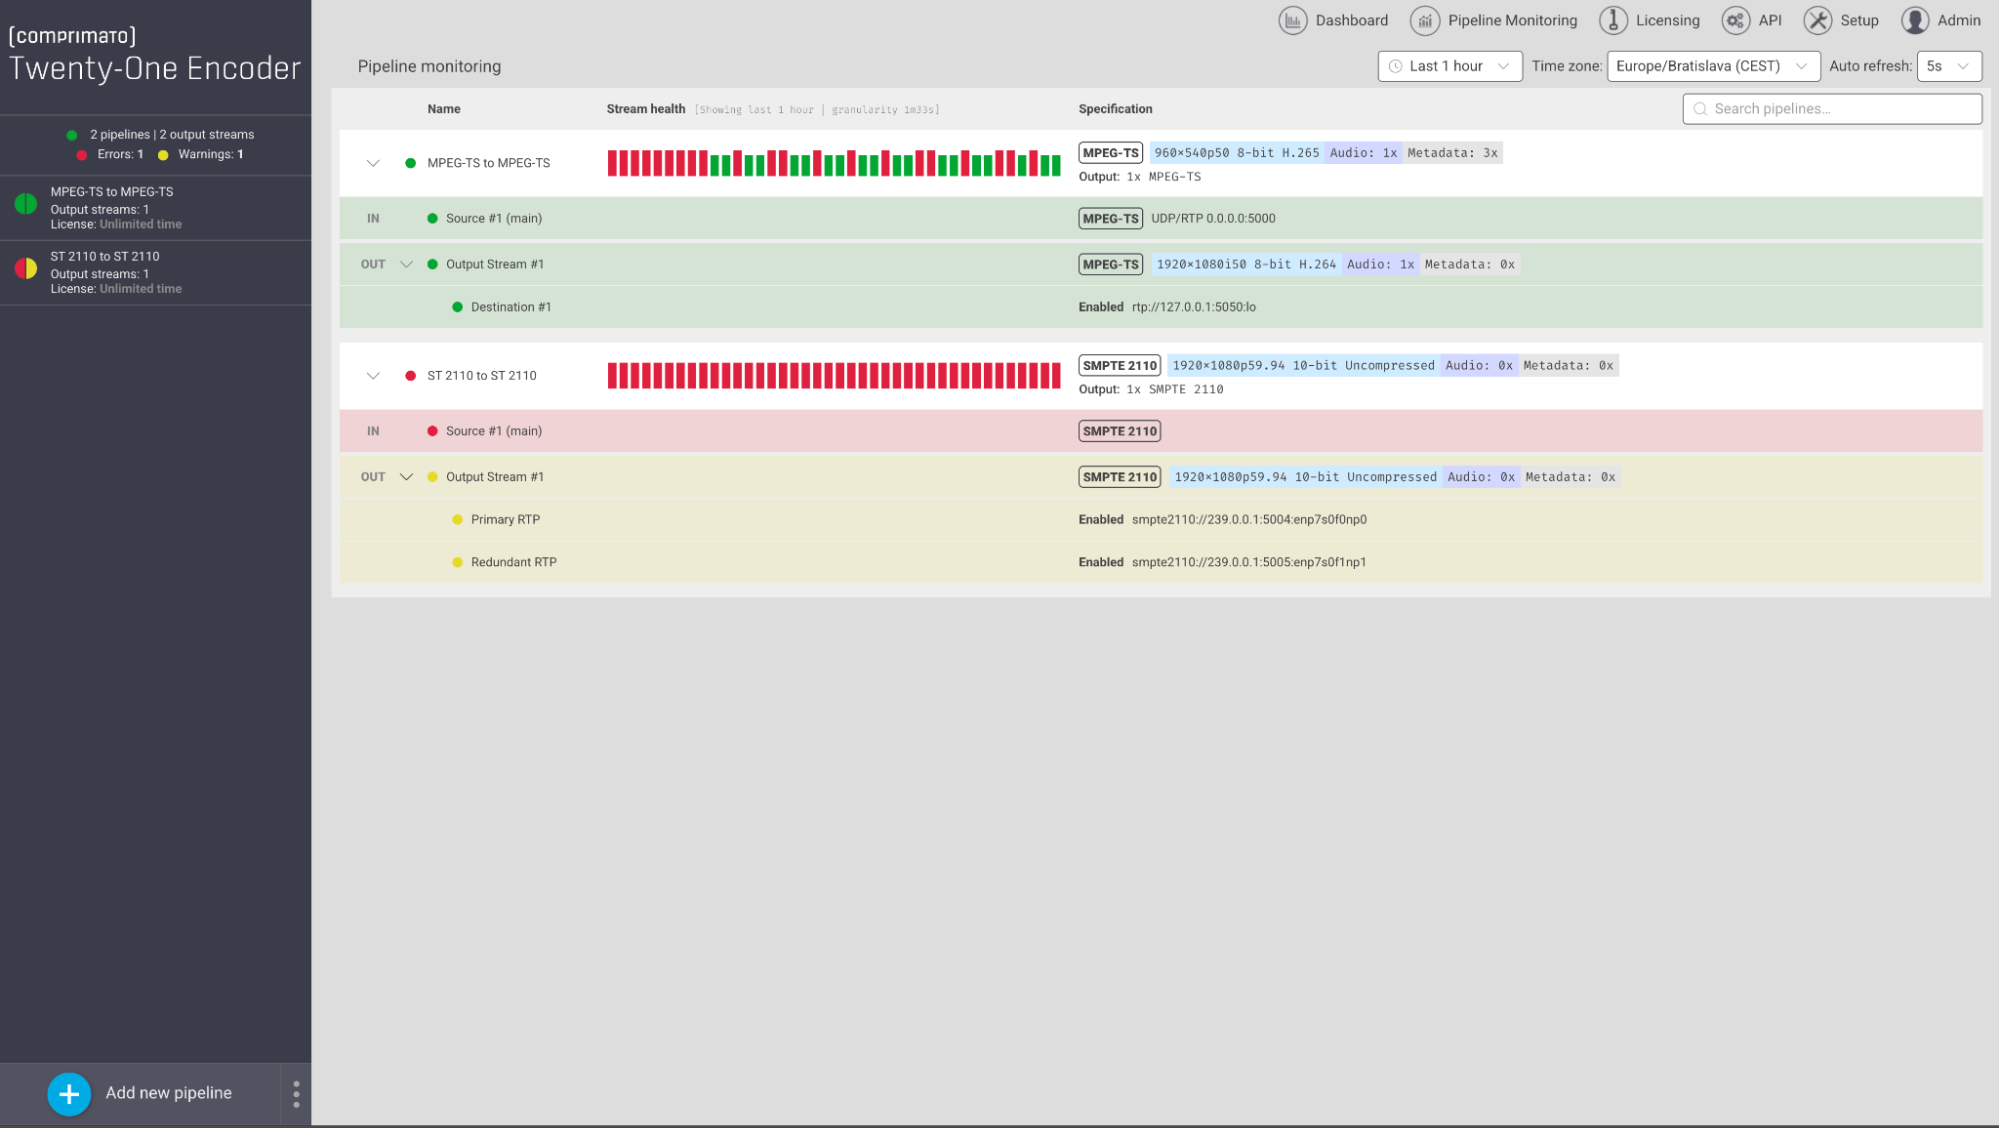Open the three-dot menu beside Add new pipeline
The height and width of the screenshot is (1129, 1999).
click(296, 1094)
